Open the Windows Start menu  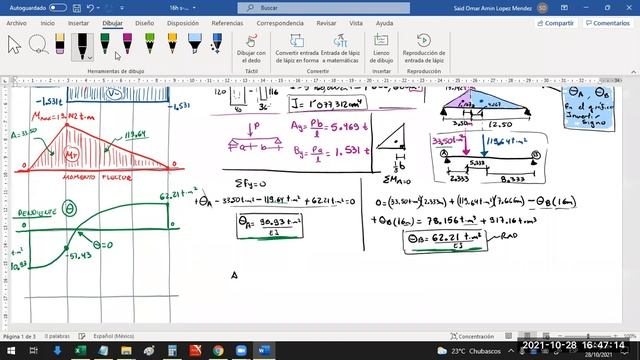[x=11, y=351]
